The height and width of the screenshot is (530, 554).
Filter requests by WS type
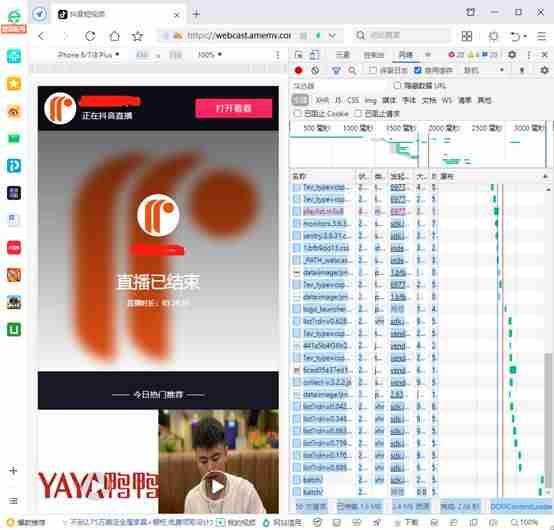tap(447, 100)
